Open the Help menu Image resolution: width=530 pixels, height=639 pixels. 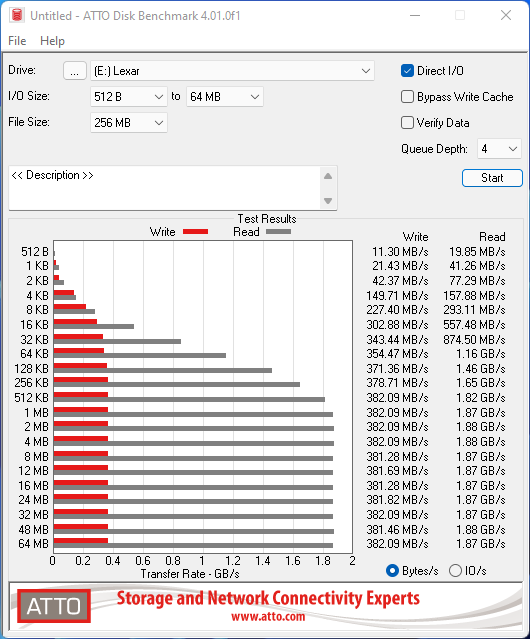[52, 41]
